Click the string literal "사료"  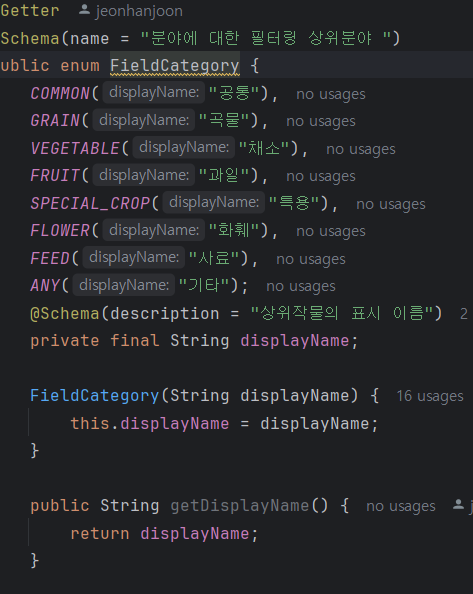[214, 258]
